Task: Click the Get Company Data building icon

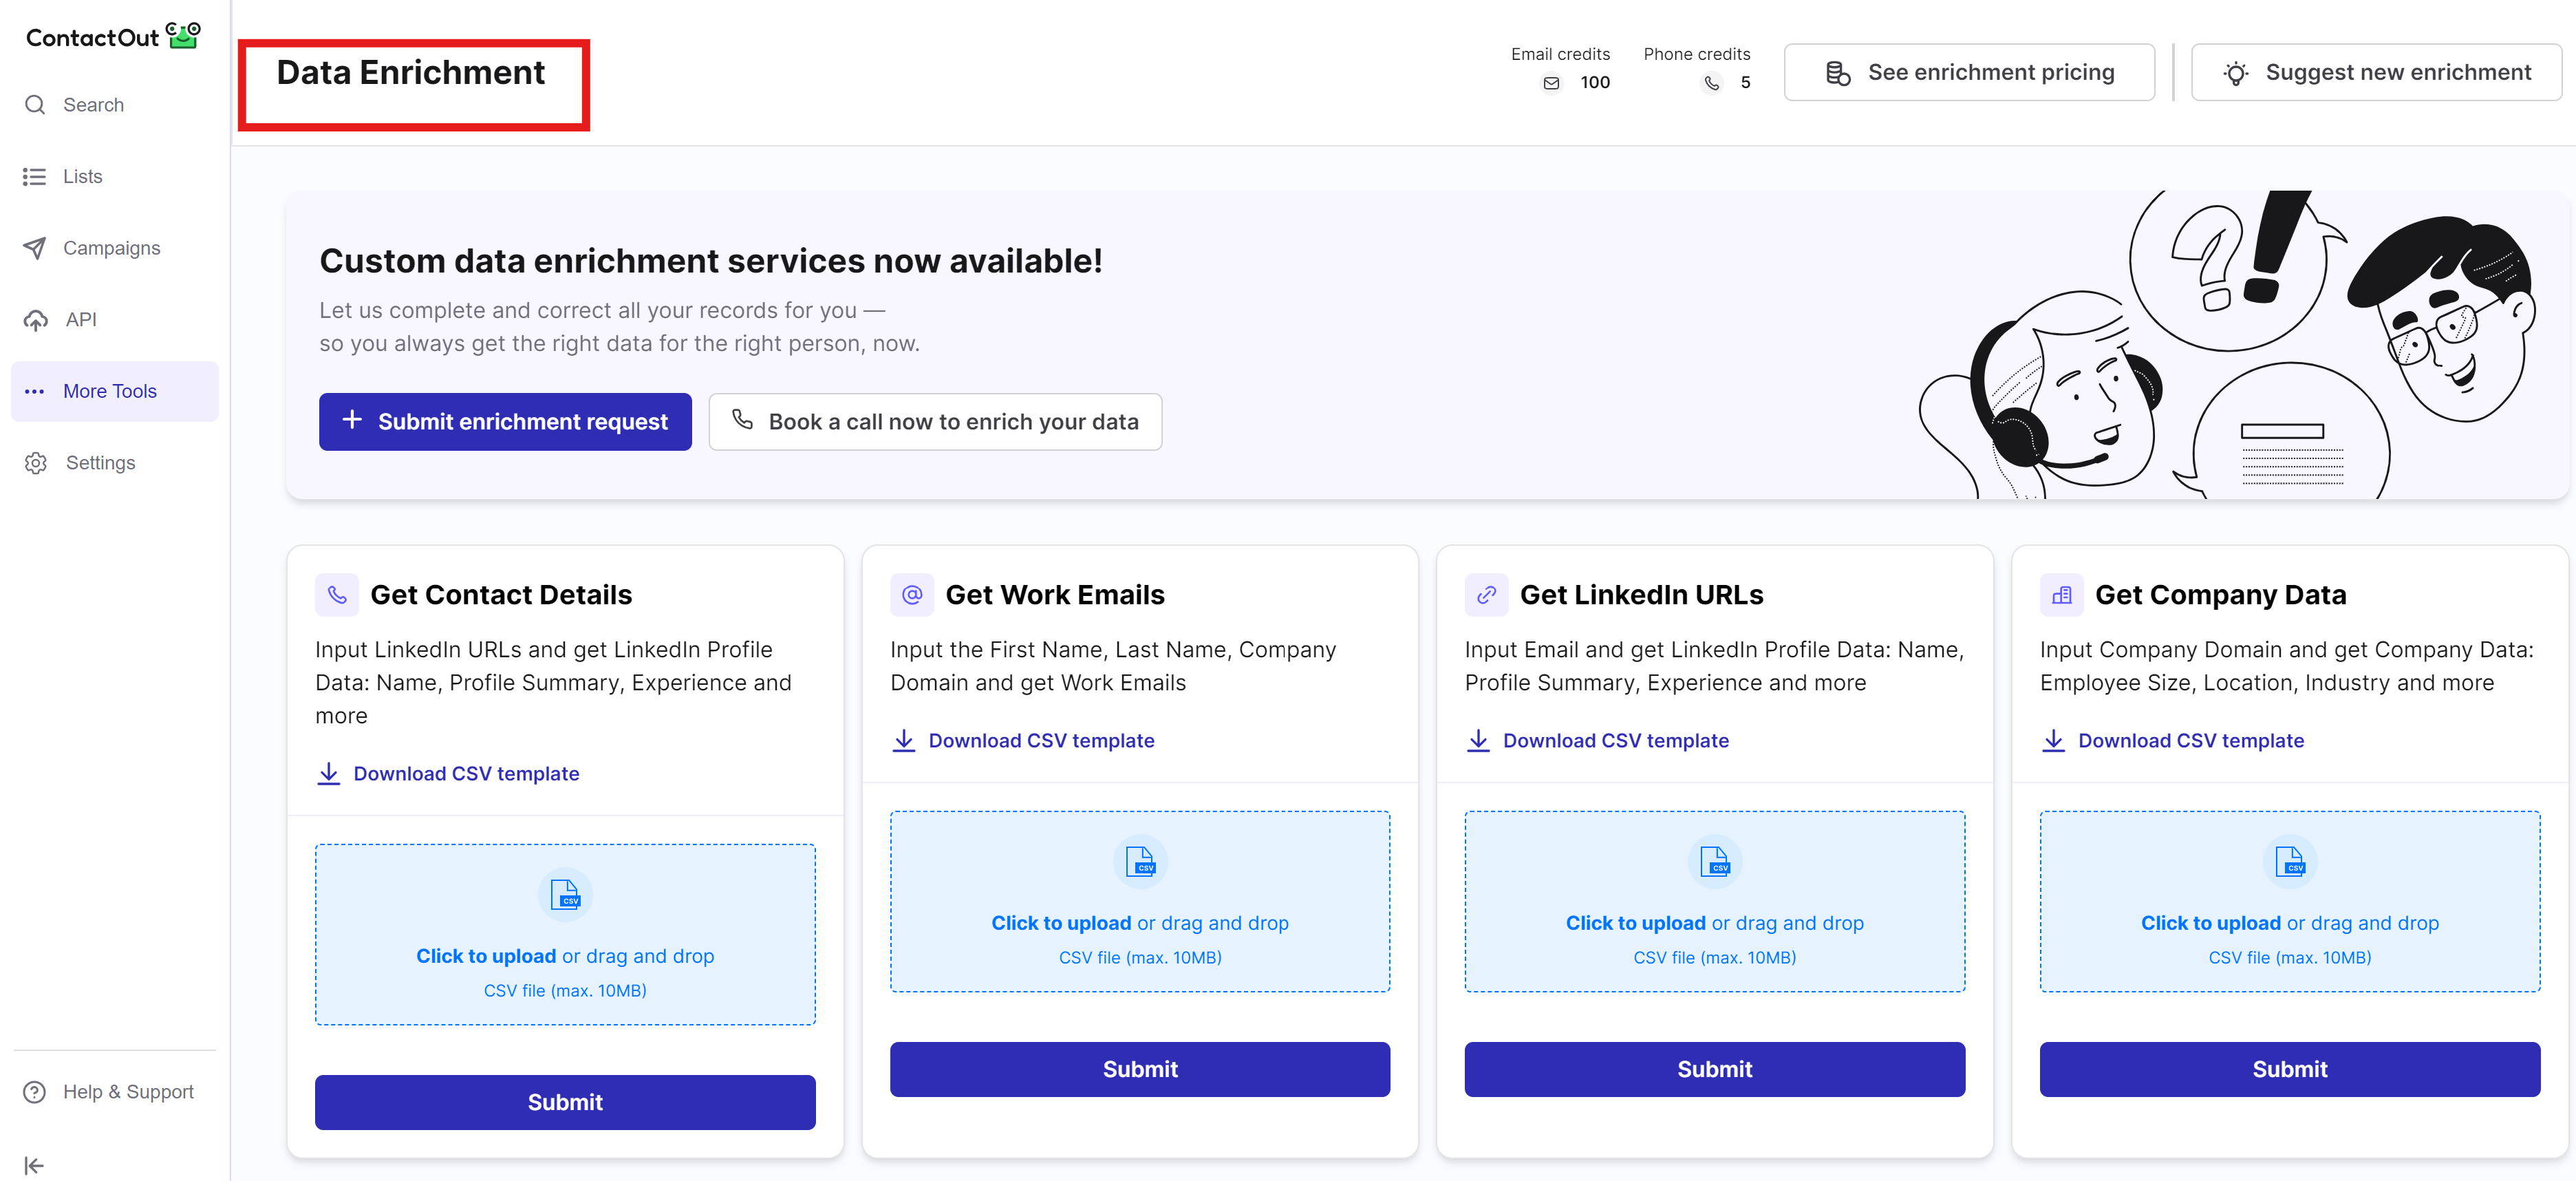Action: point(2061,595)
